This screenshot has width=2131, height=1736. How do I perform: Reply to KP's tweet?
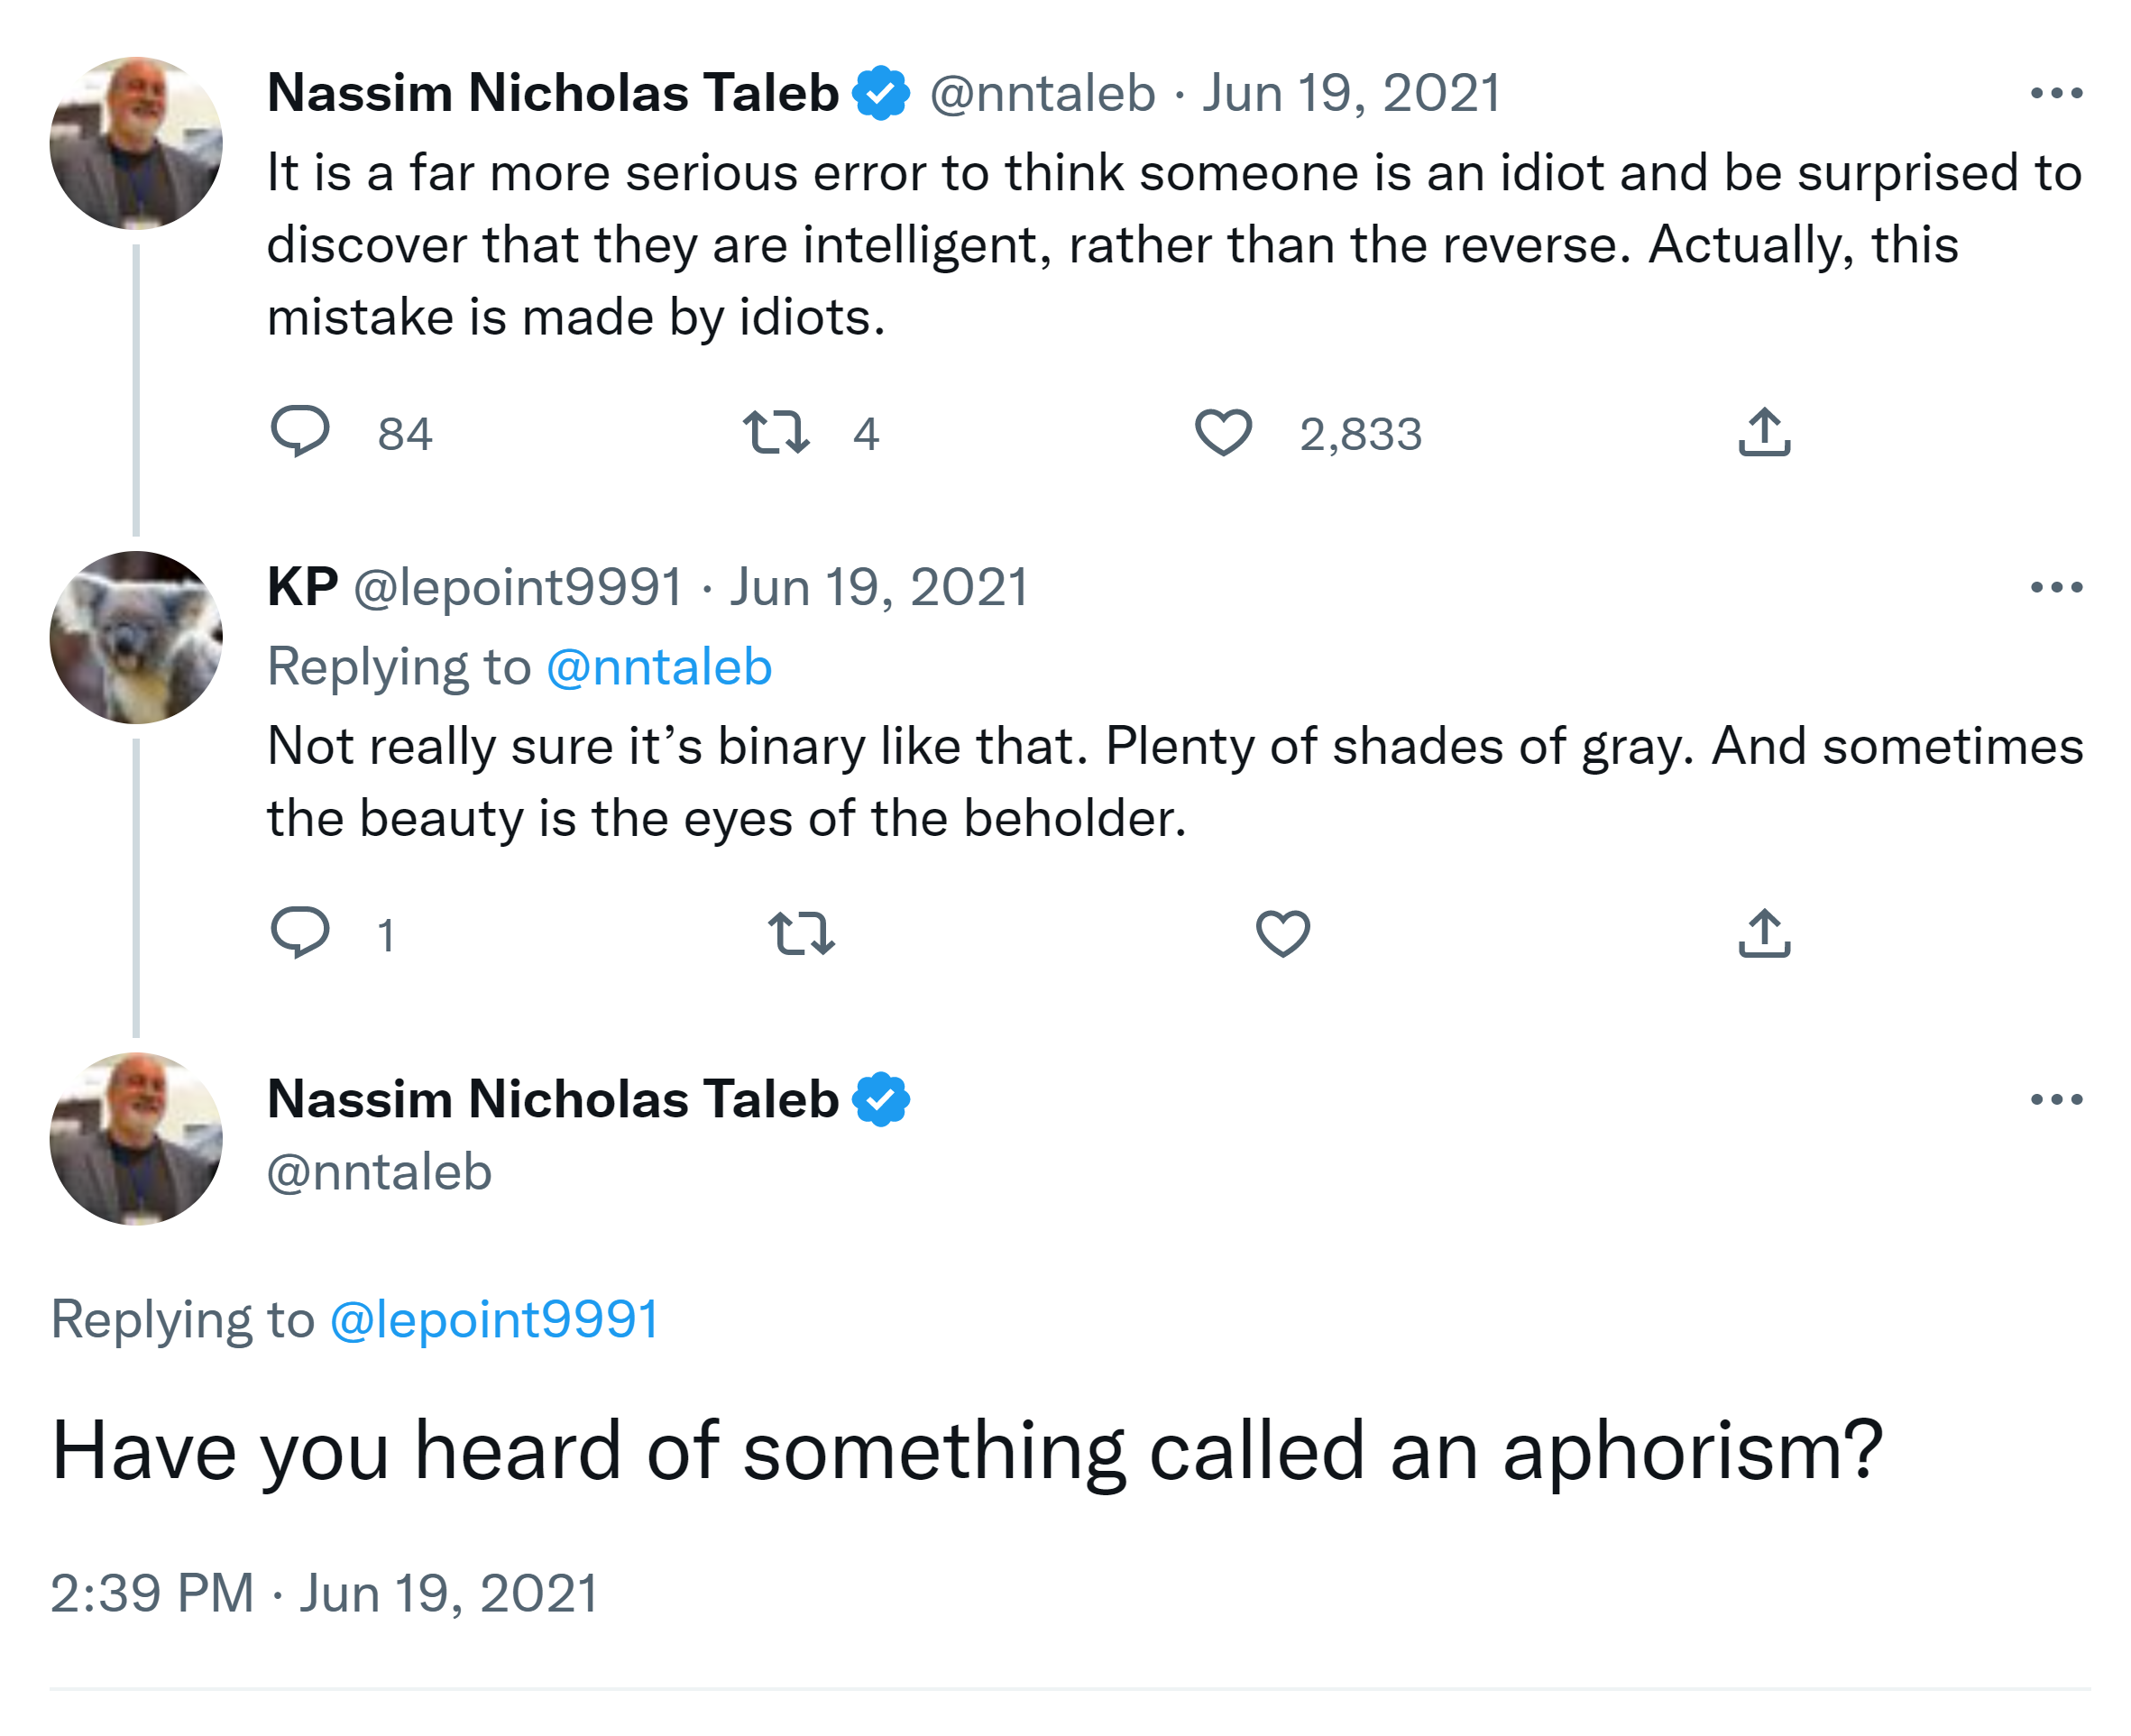click(300, 933)
